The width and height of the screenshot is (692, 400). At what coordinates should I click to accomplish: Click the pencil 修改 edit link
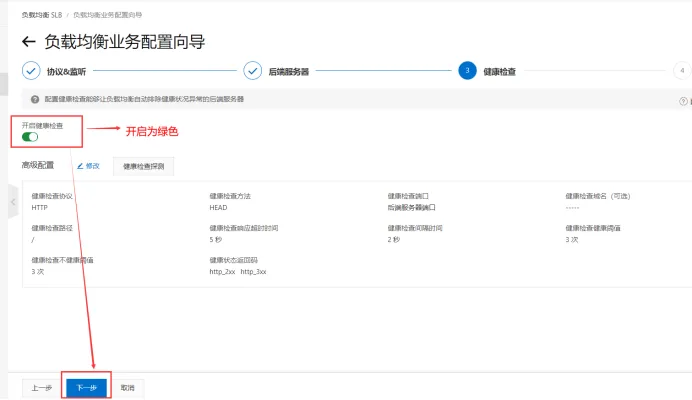(x=88, y=166)
